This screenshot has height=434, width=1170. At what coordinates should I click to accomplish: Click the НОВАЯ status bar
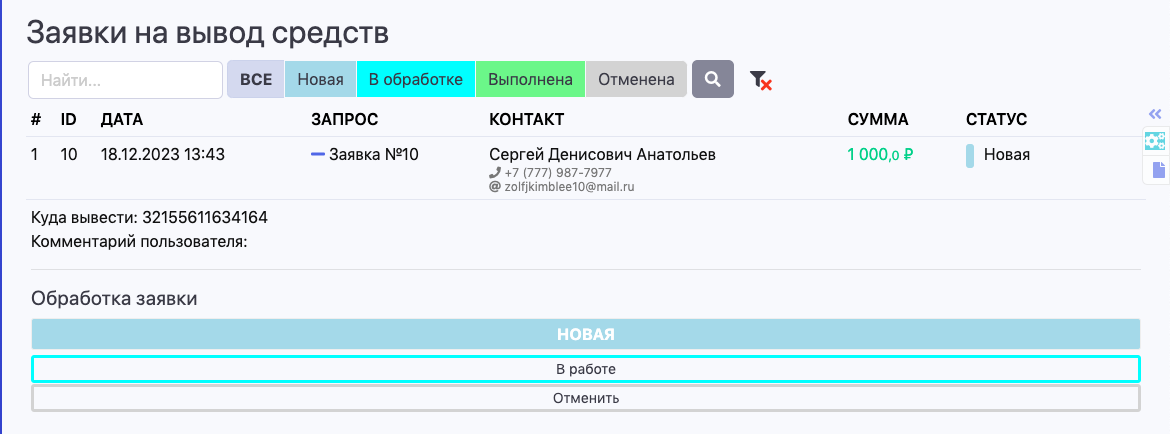(x=585, y=334)
